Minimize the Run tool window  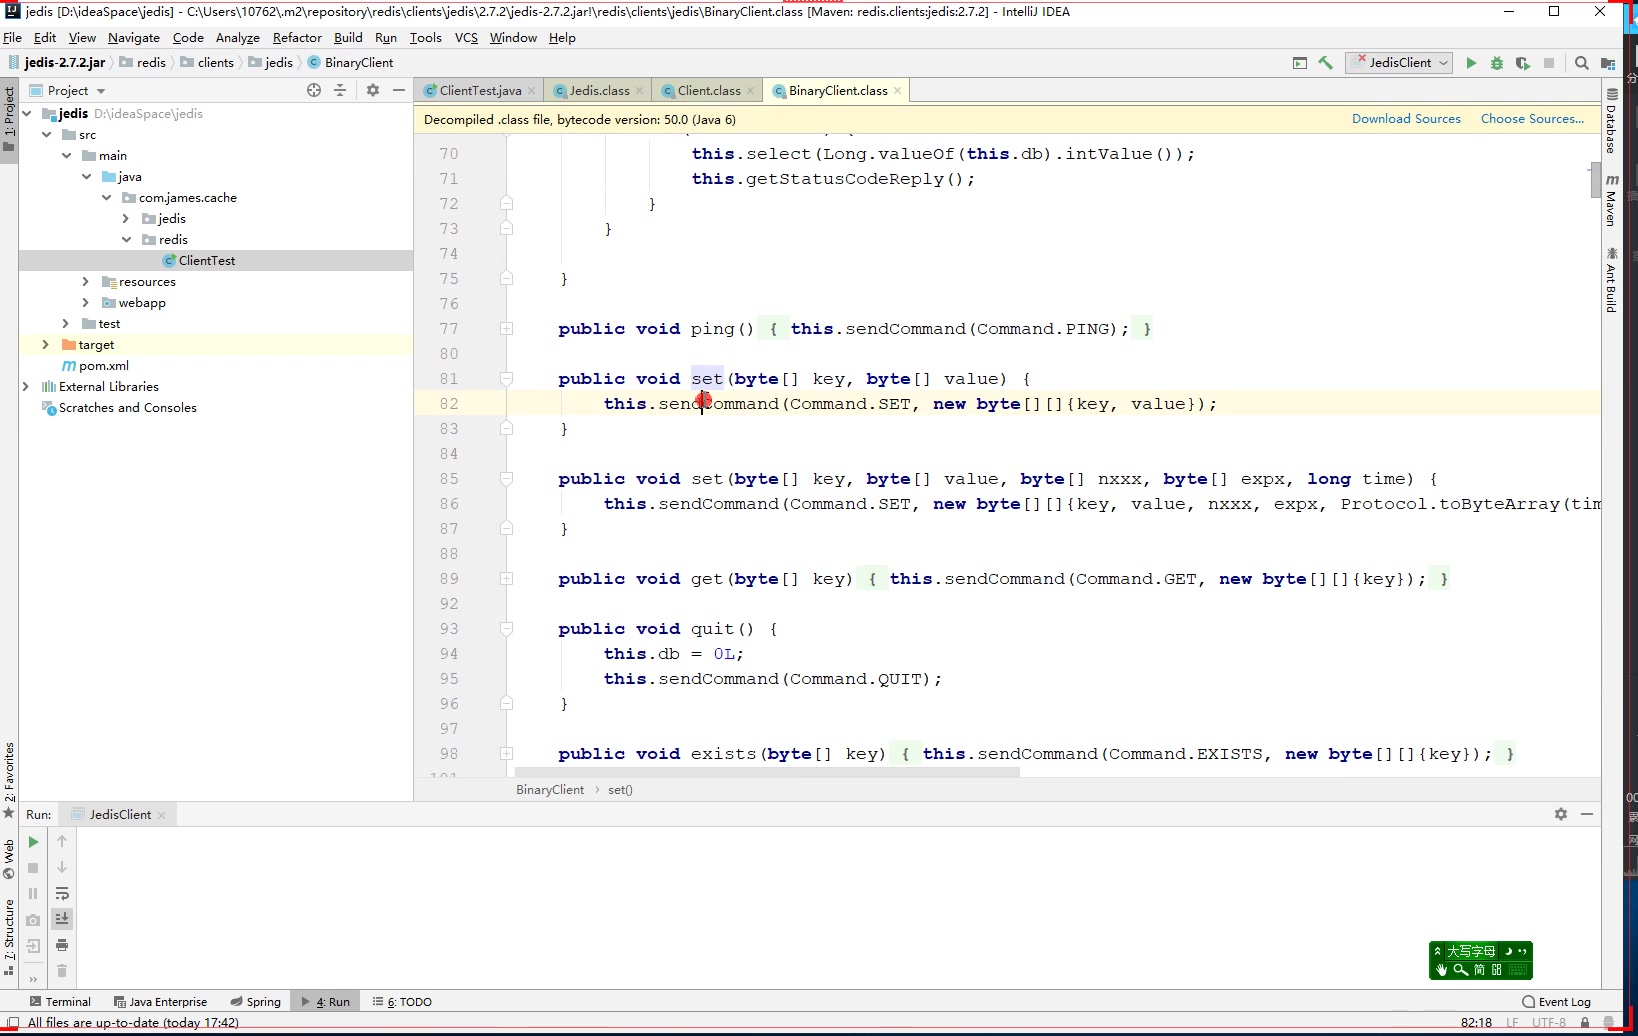pos(1587,814)
